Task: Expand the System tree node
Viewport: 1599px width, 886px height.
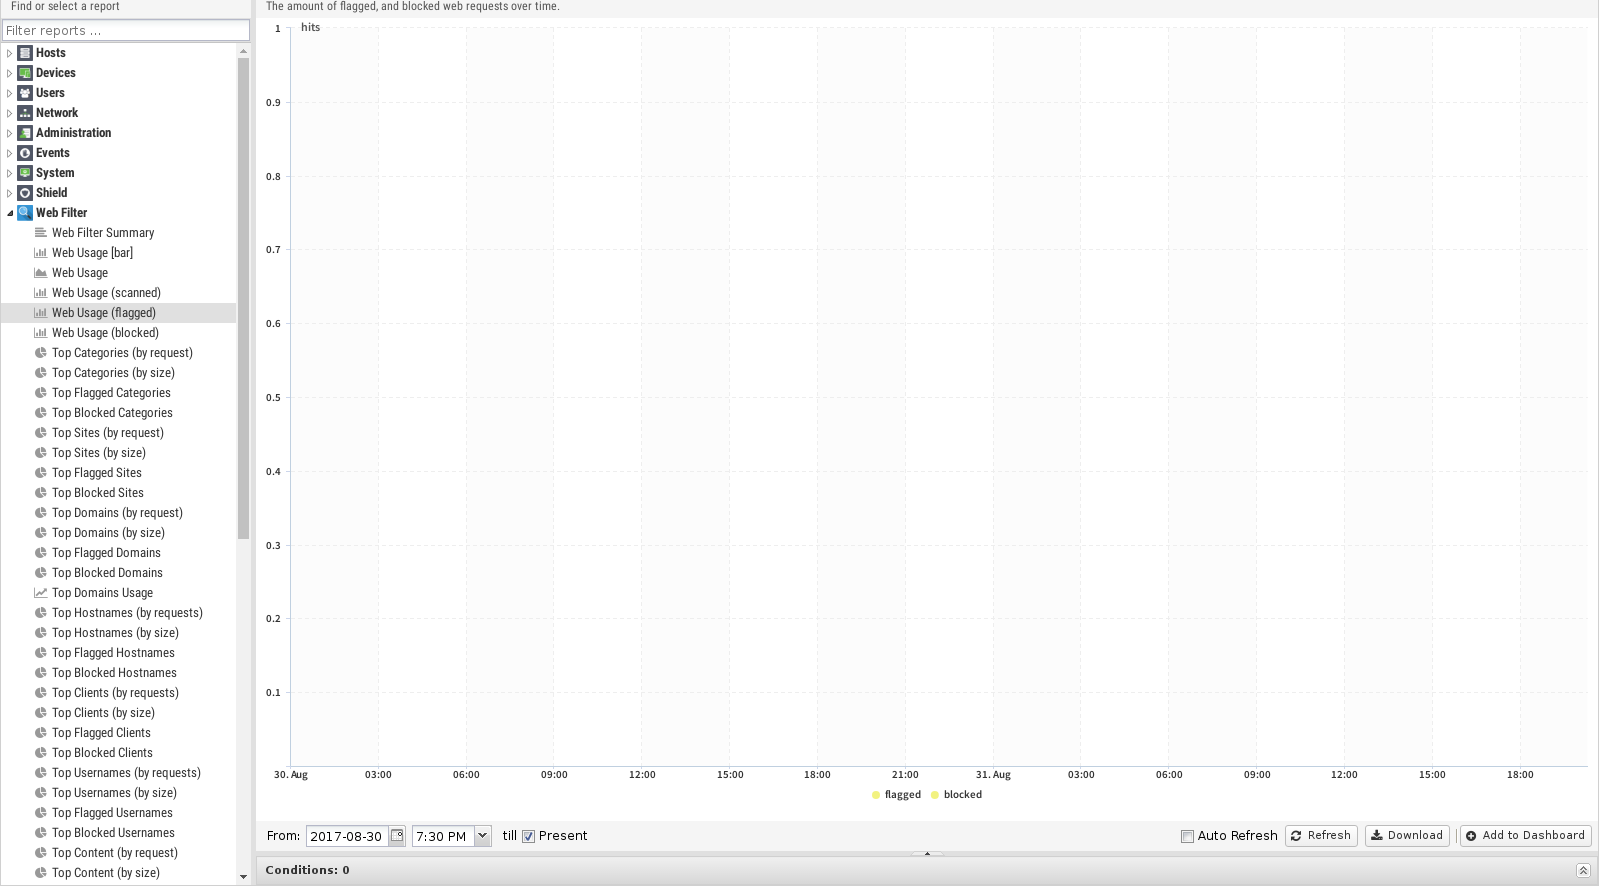Action: pos(10,173)
